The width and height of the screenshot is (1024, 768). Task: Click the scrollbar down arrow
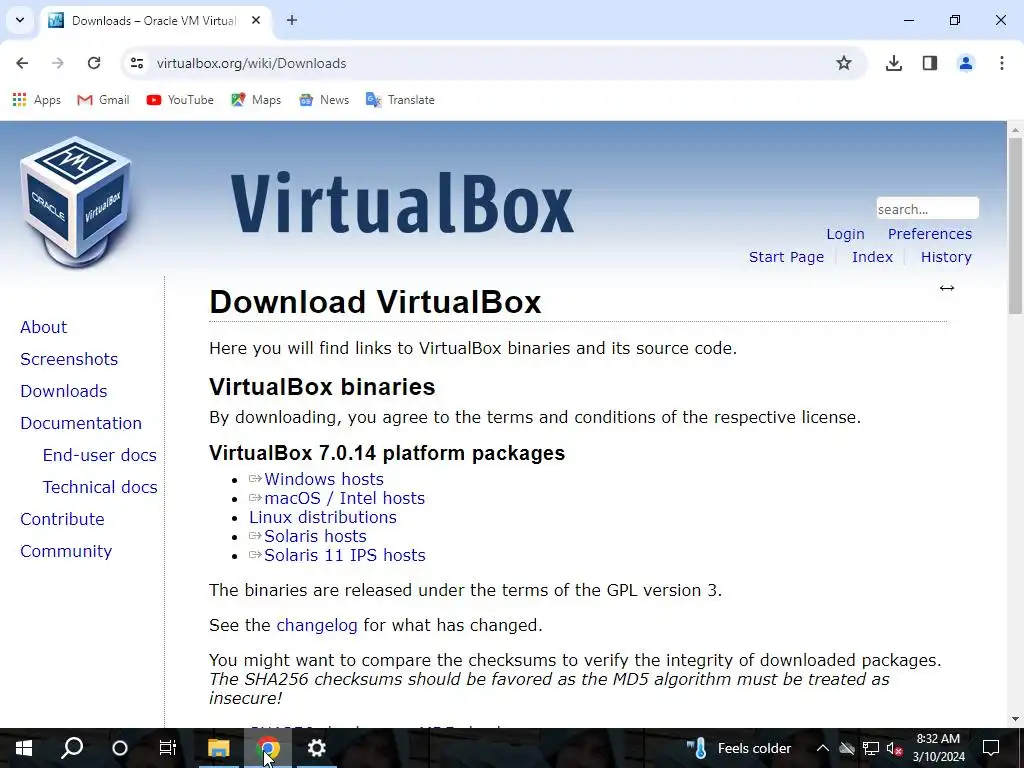pyautogui.click(x=1015, y=719)
